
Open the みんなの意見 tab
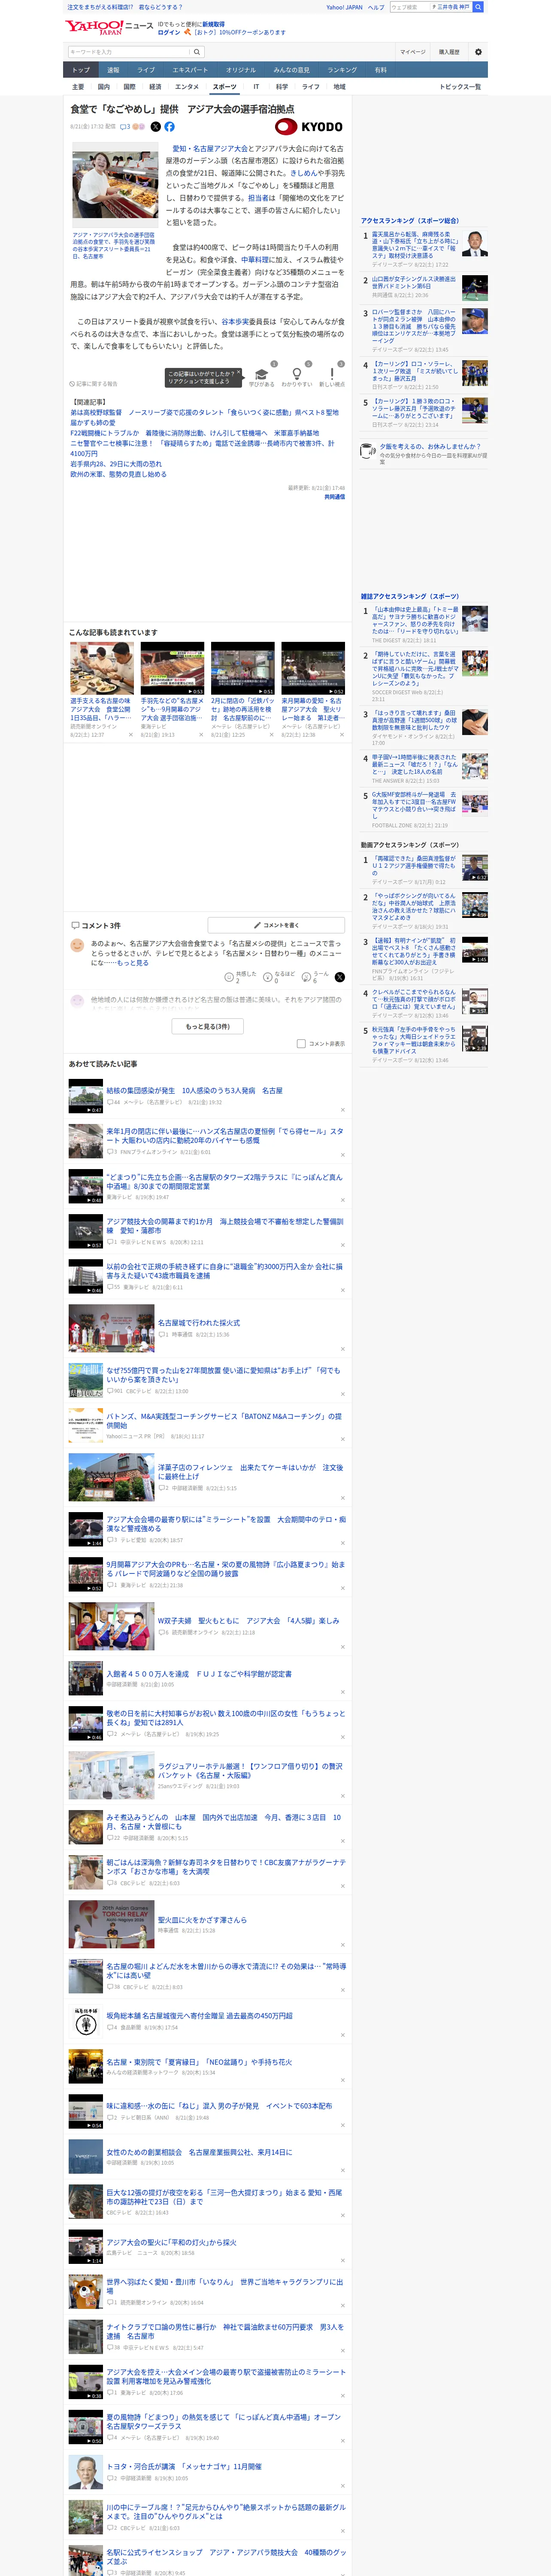coord(291,70)
